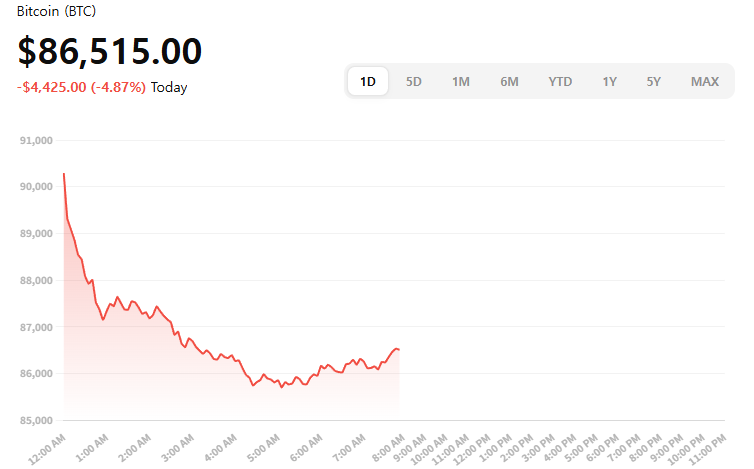Image resolution: width=754 pixels, height=469 pixels.
Task: Switch to the 5D chart range
Action: click(413, 82)
